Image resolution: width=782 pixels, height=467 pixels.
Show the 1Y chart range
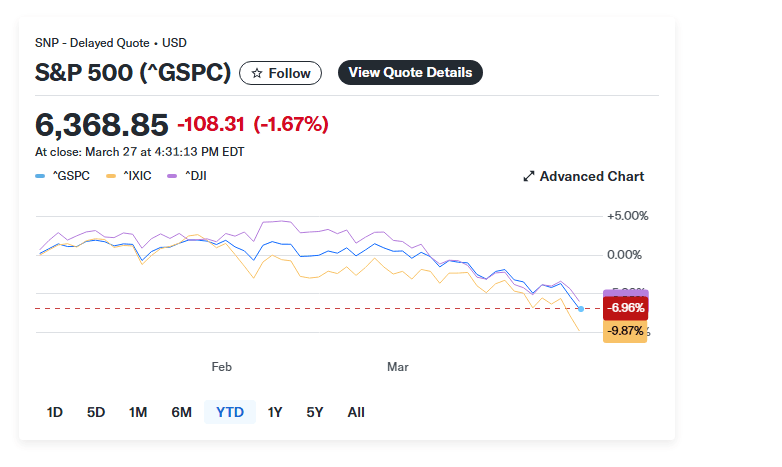[x=275, y=412]
